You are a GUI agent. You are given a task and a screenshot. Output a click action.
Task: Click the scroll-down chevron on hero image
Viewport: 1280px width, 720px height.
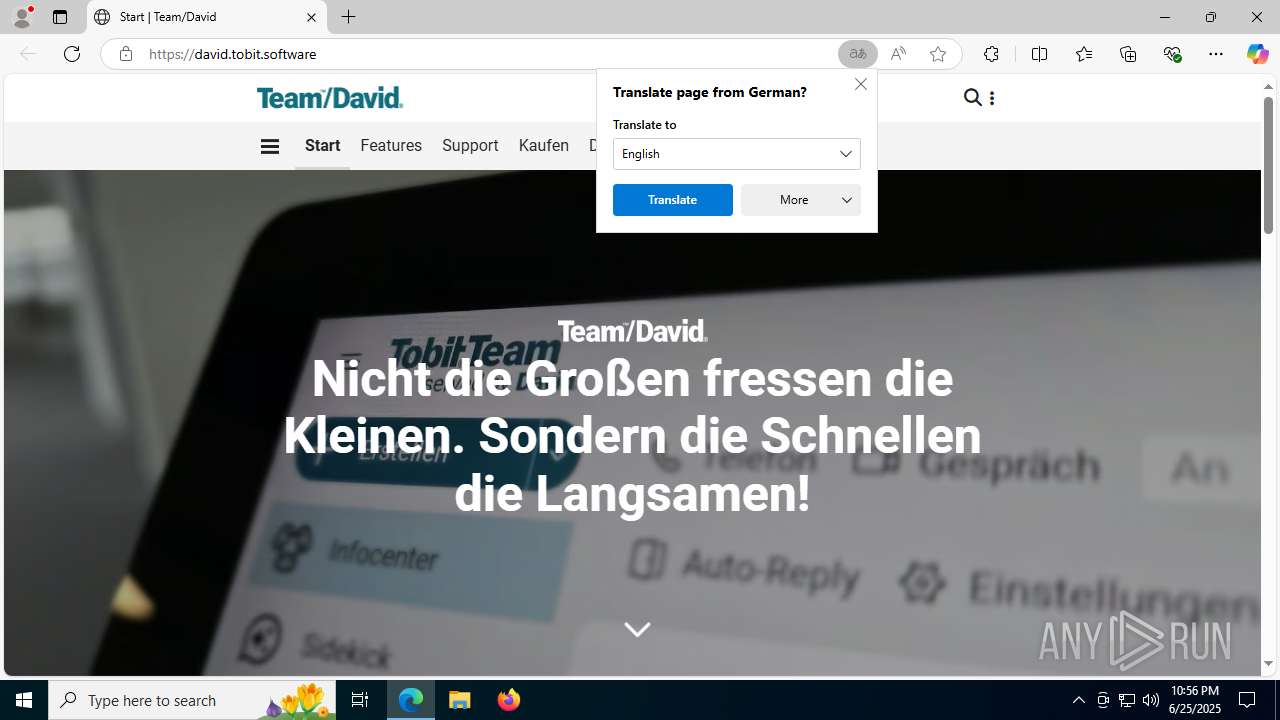tap(637, 629)
